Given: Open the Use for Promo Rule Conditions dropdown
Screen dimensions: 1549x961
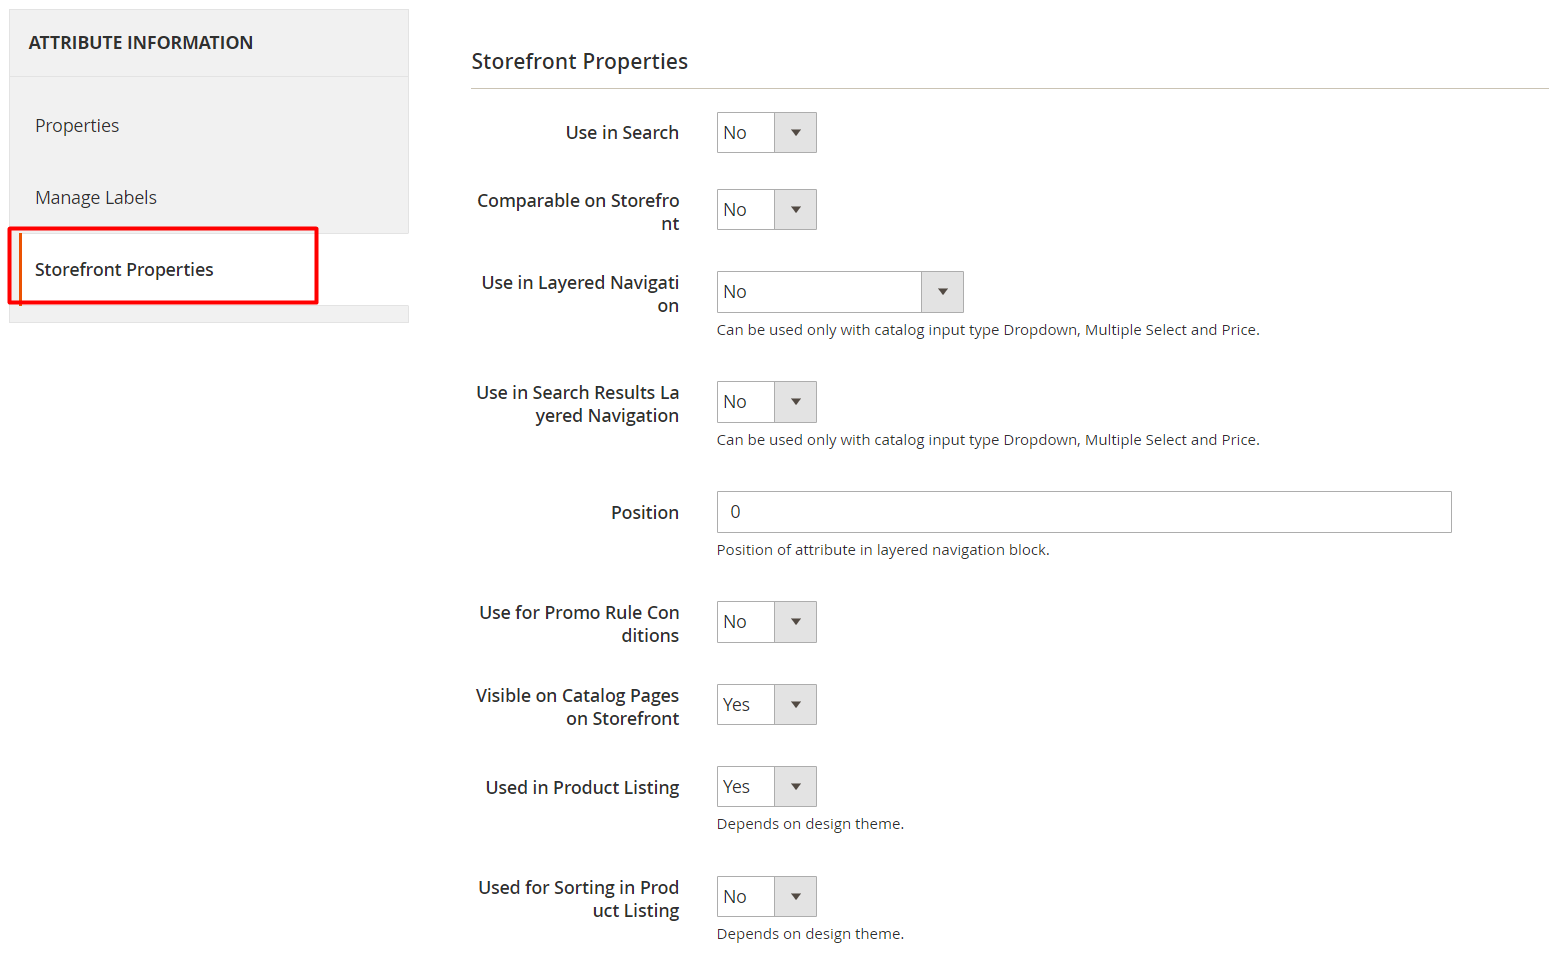Looking at the screenshot, I should pyautogui.click(x=766, y=622).
